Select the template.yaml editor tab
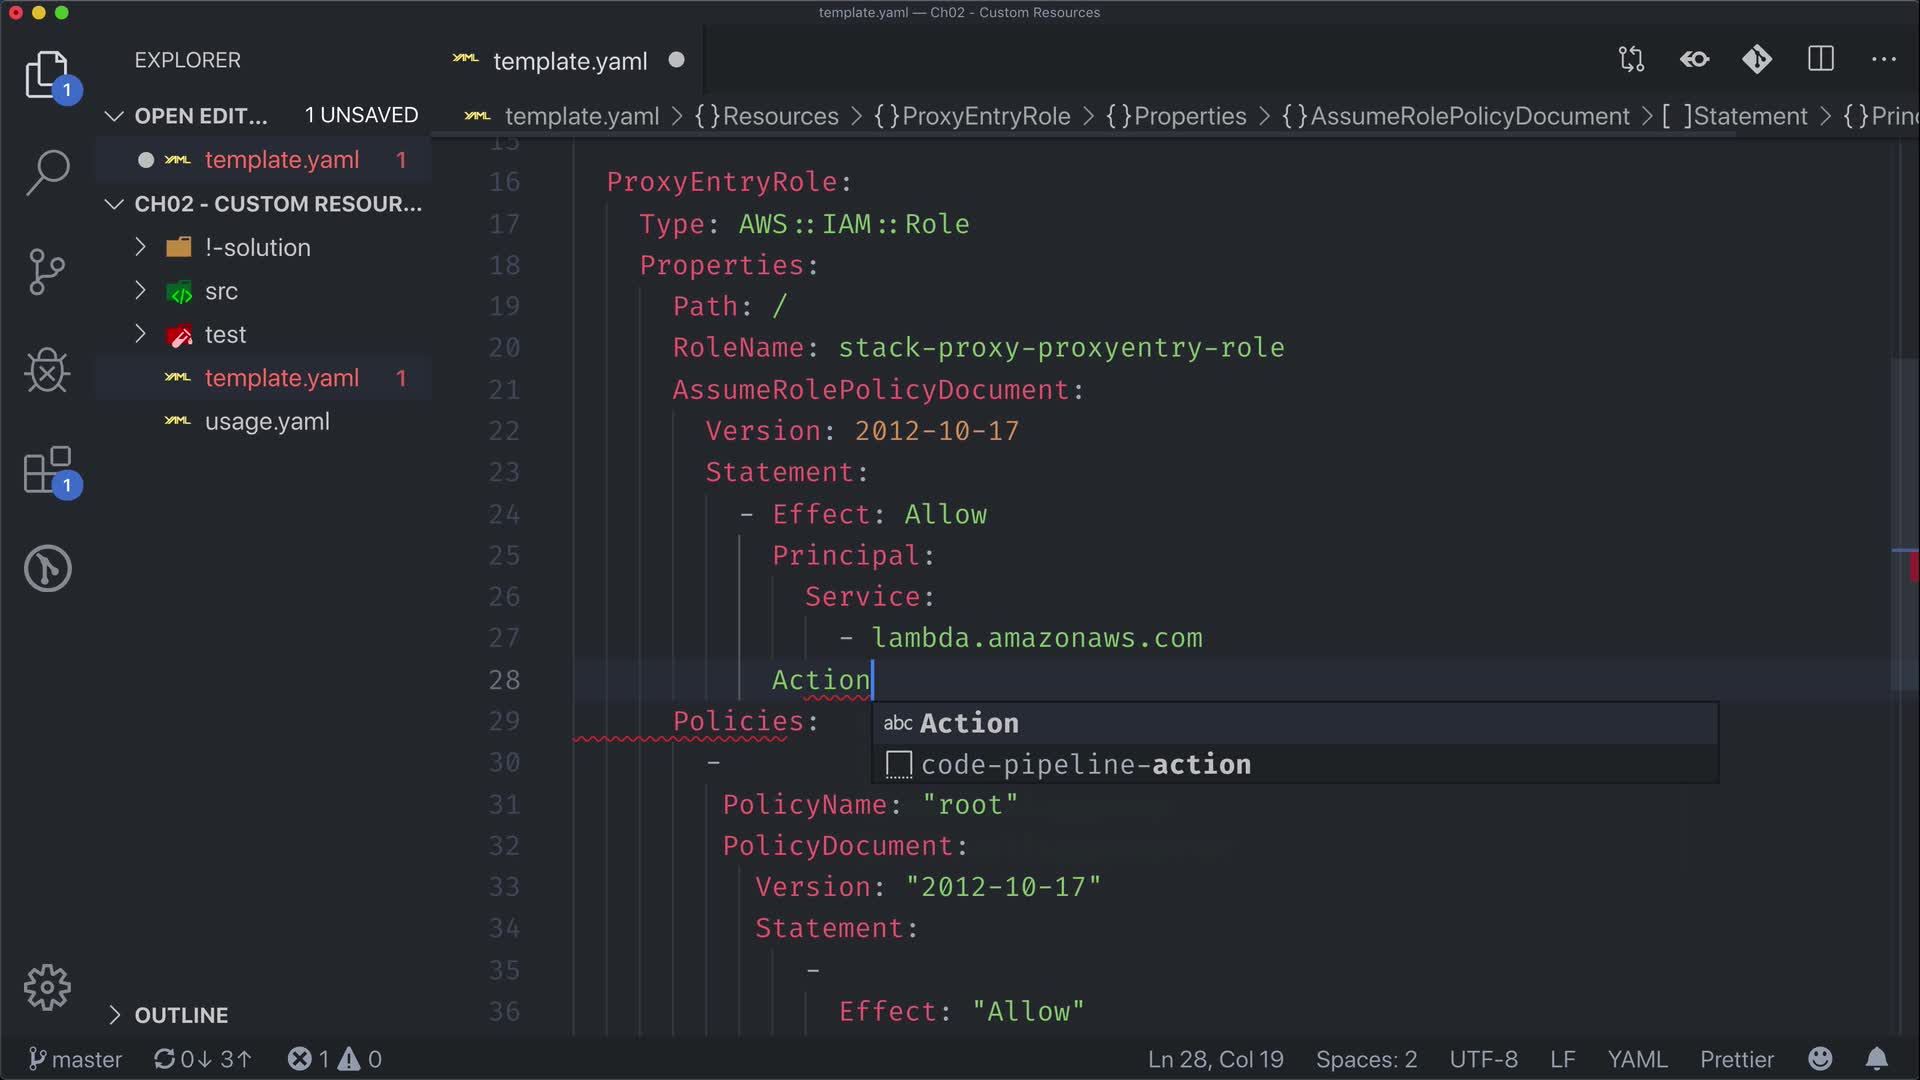Image resolution: width=1920 pixels, height=1080 pixels. coord(569,61)
